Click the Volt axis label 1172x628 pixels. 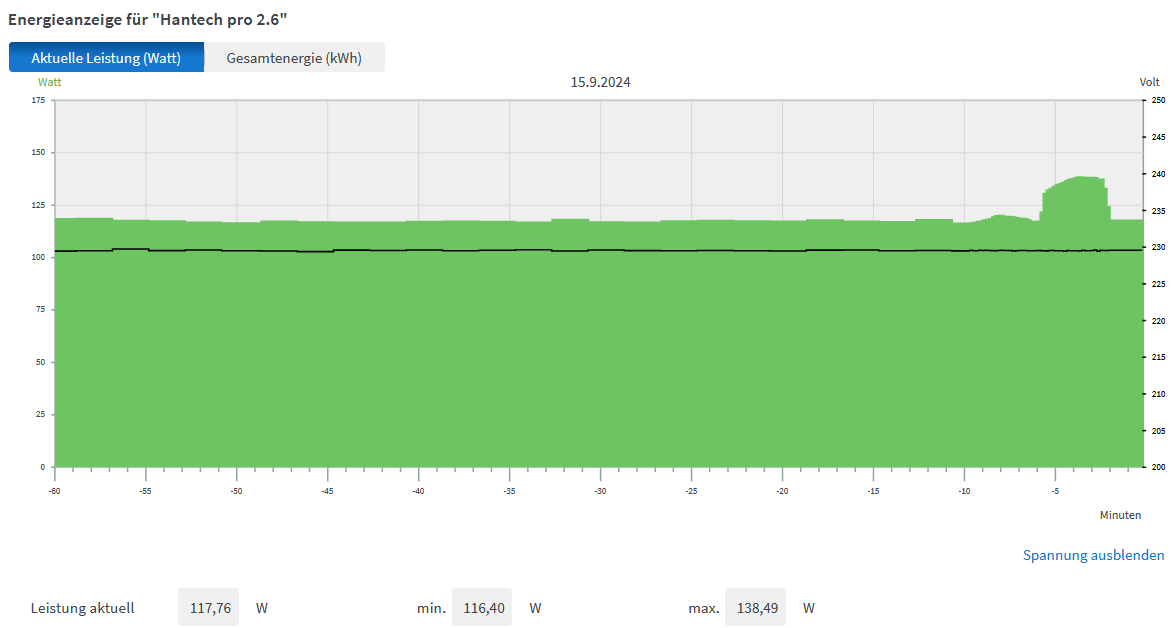1149,82
